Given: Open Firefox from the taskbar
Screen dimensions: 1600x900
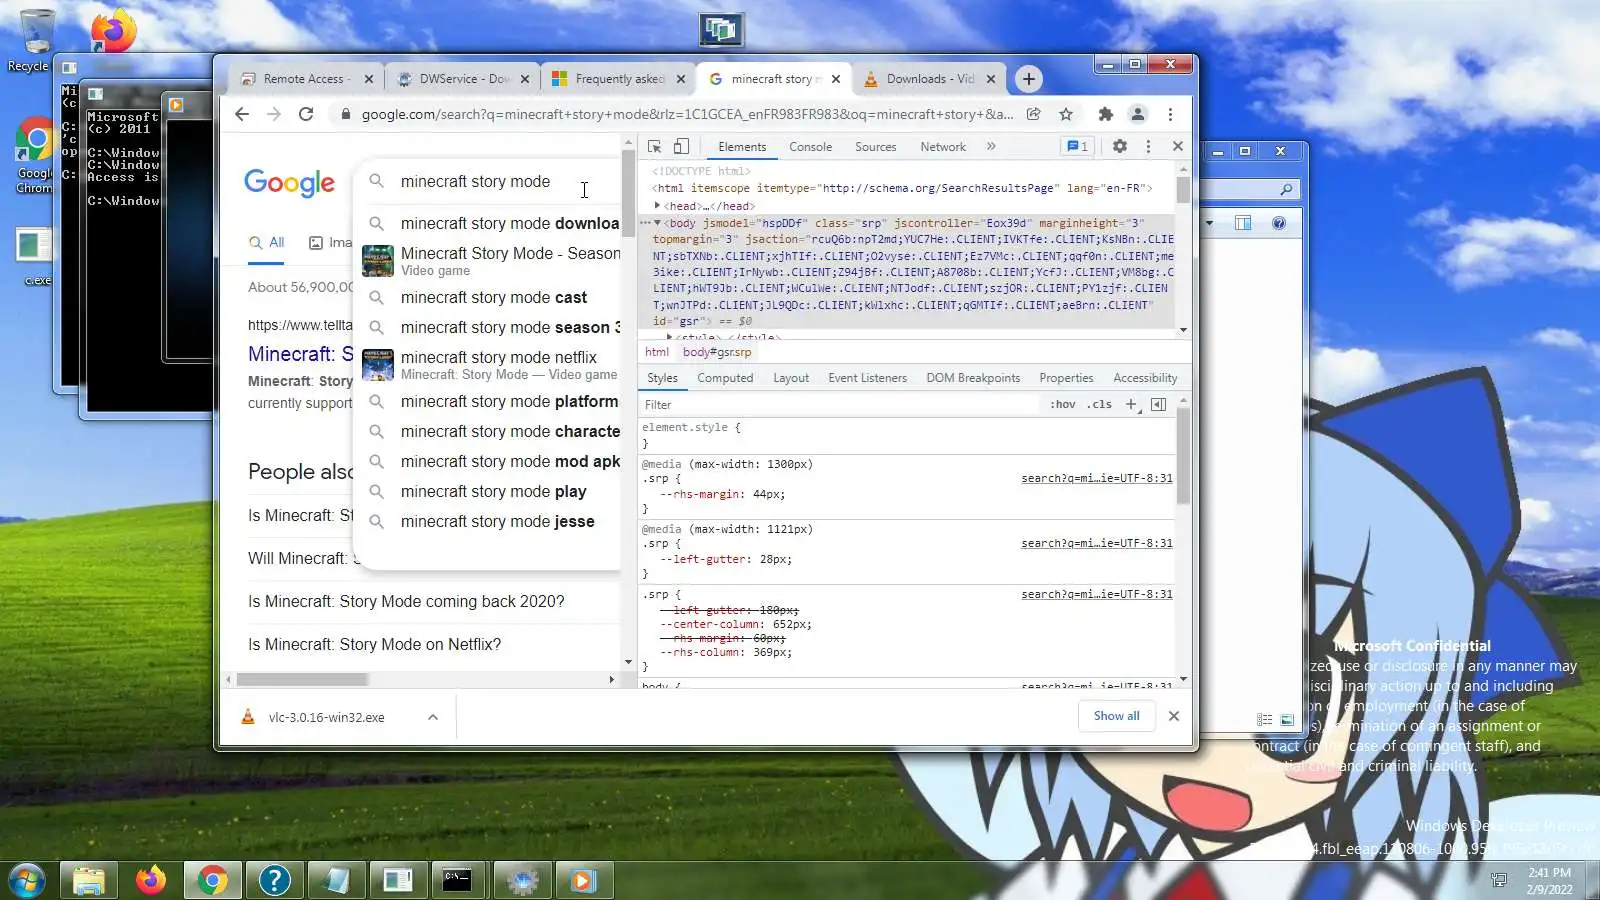Looking at the screenshot, I should 150,880.
